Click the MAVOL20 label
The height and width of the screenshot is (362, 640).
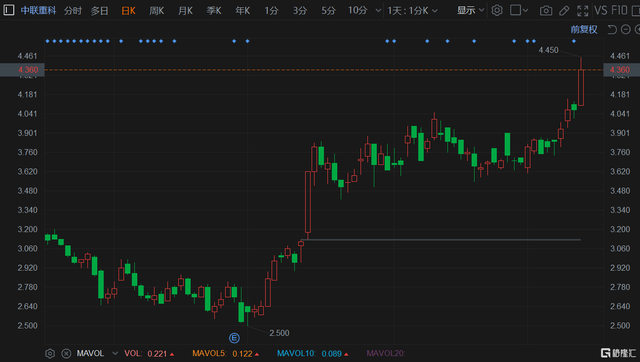tap(386, 353)
